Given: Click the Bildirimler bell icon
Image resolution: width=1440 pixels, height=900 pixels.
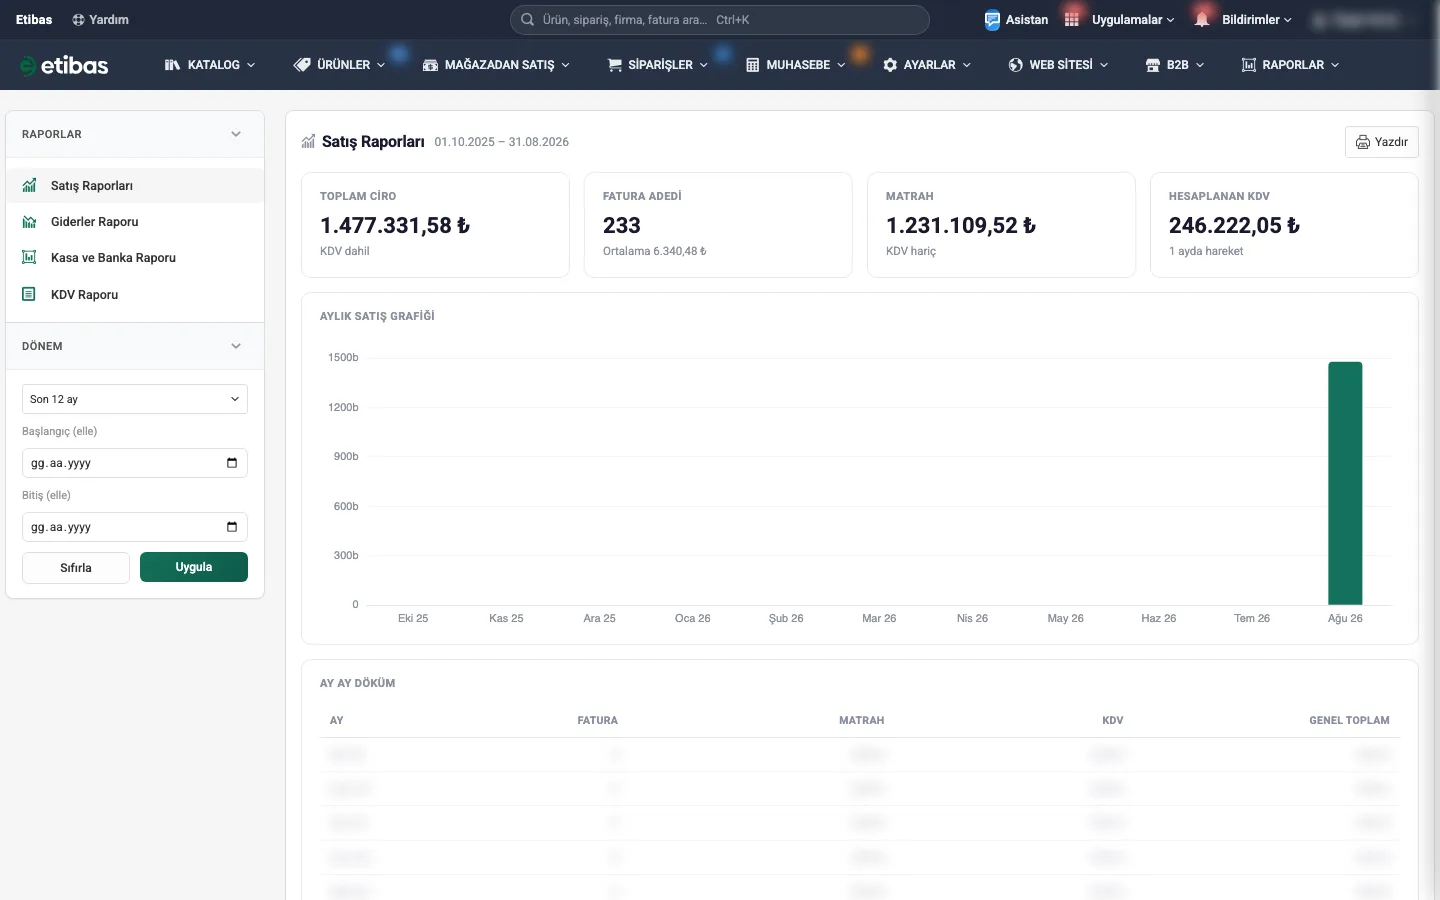Looking at the screenshot, I should click(1202, 20).
